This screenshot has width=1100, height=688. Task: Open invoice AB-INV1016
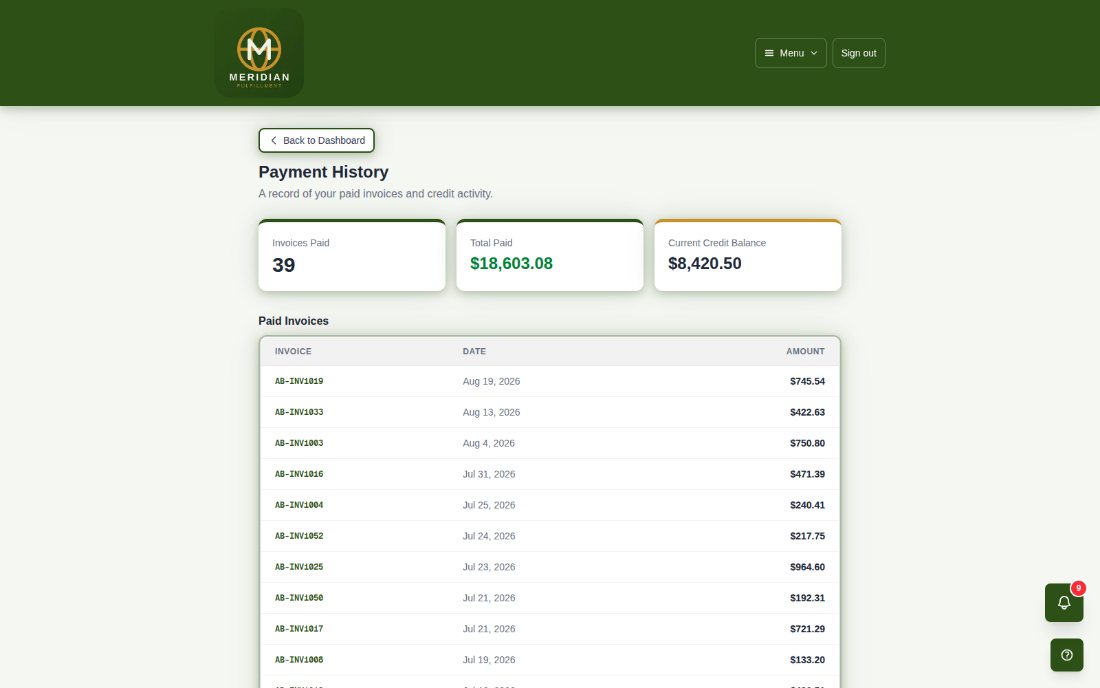(x=299, y=474)
